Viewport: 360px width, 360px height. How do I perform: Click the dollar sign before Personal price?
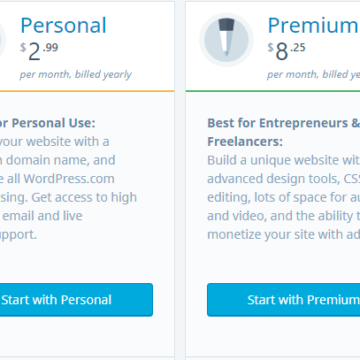(23, 48)
